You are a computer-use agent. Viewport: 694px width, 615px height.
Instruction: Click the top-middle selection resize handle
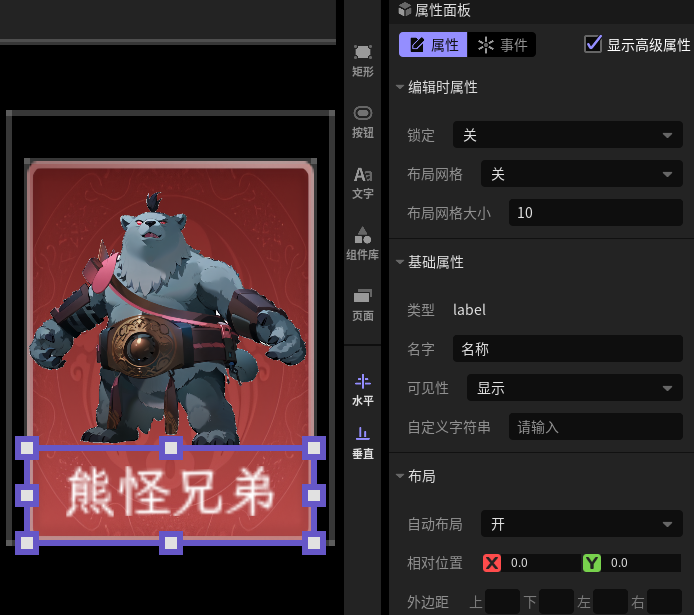[x=171, y=448]
